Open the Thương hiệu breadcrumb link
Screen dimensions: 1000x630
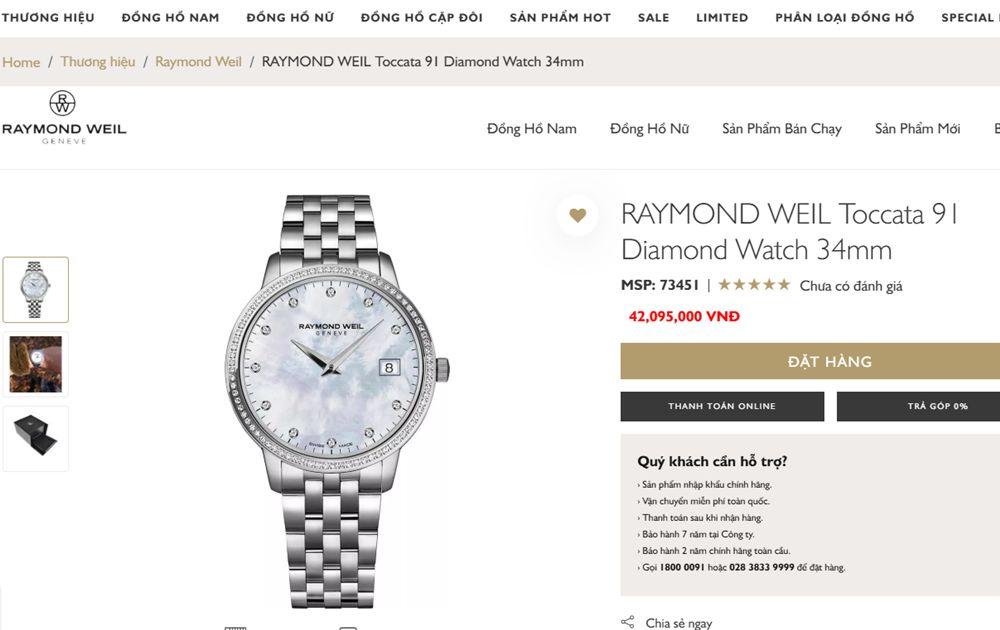[x=98, y=62]
